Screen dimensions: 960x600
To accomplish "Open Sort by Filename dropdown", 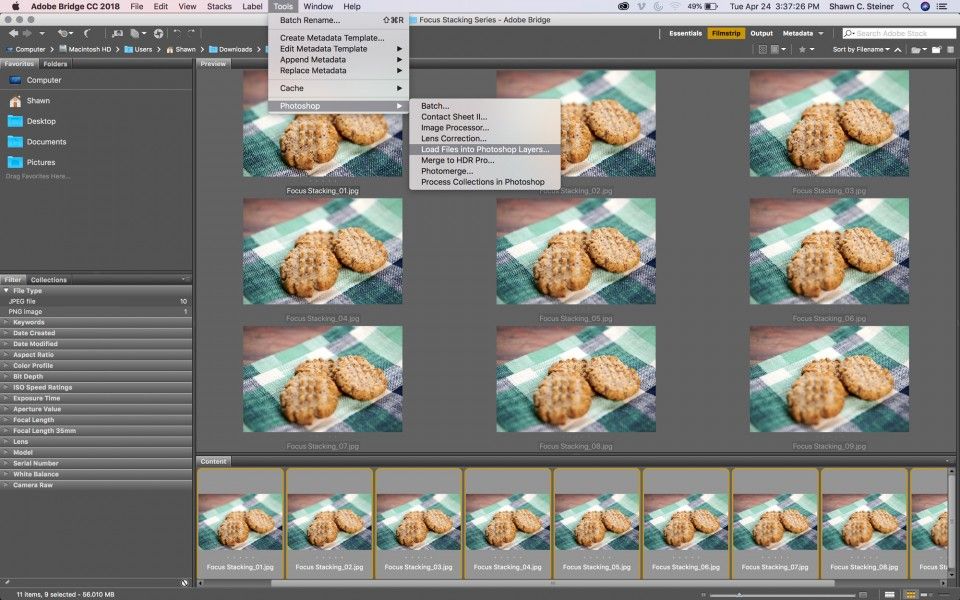I will [861, 50].
